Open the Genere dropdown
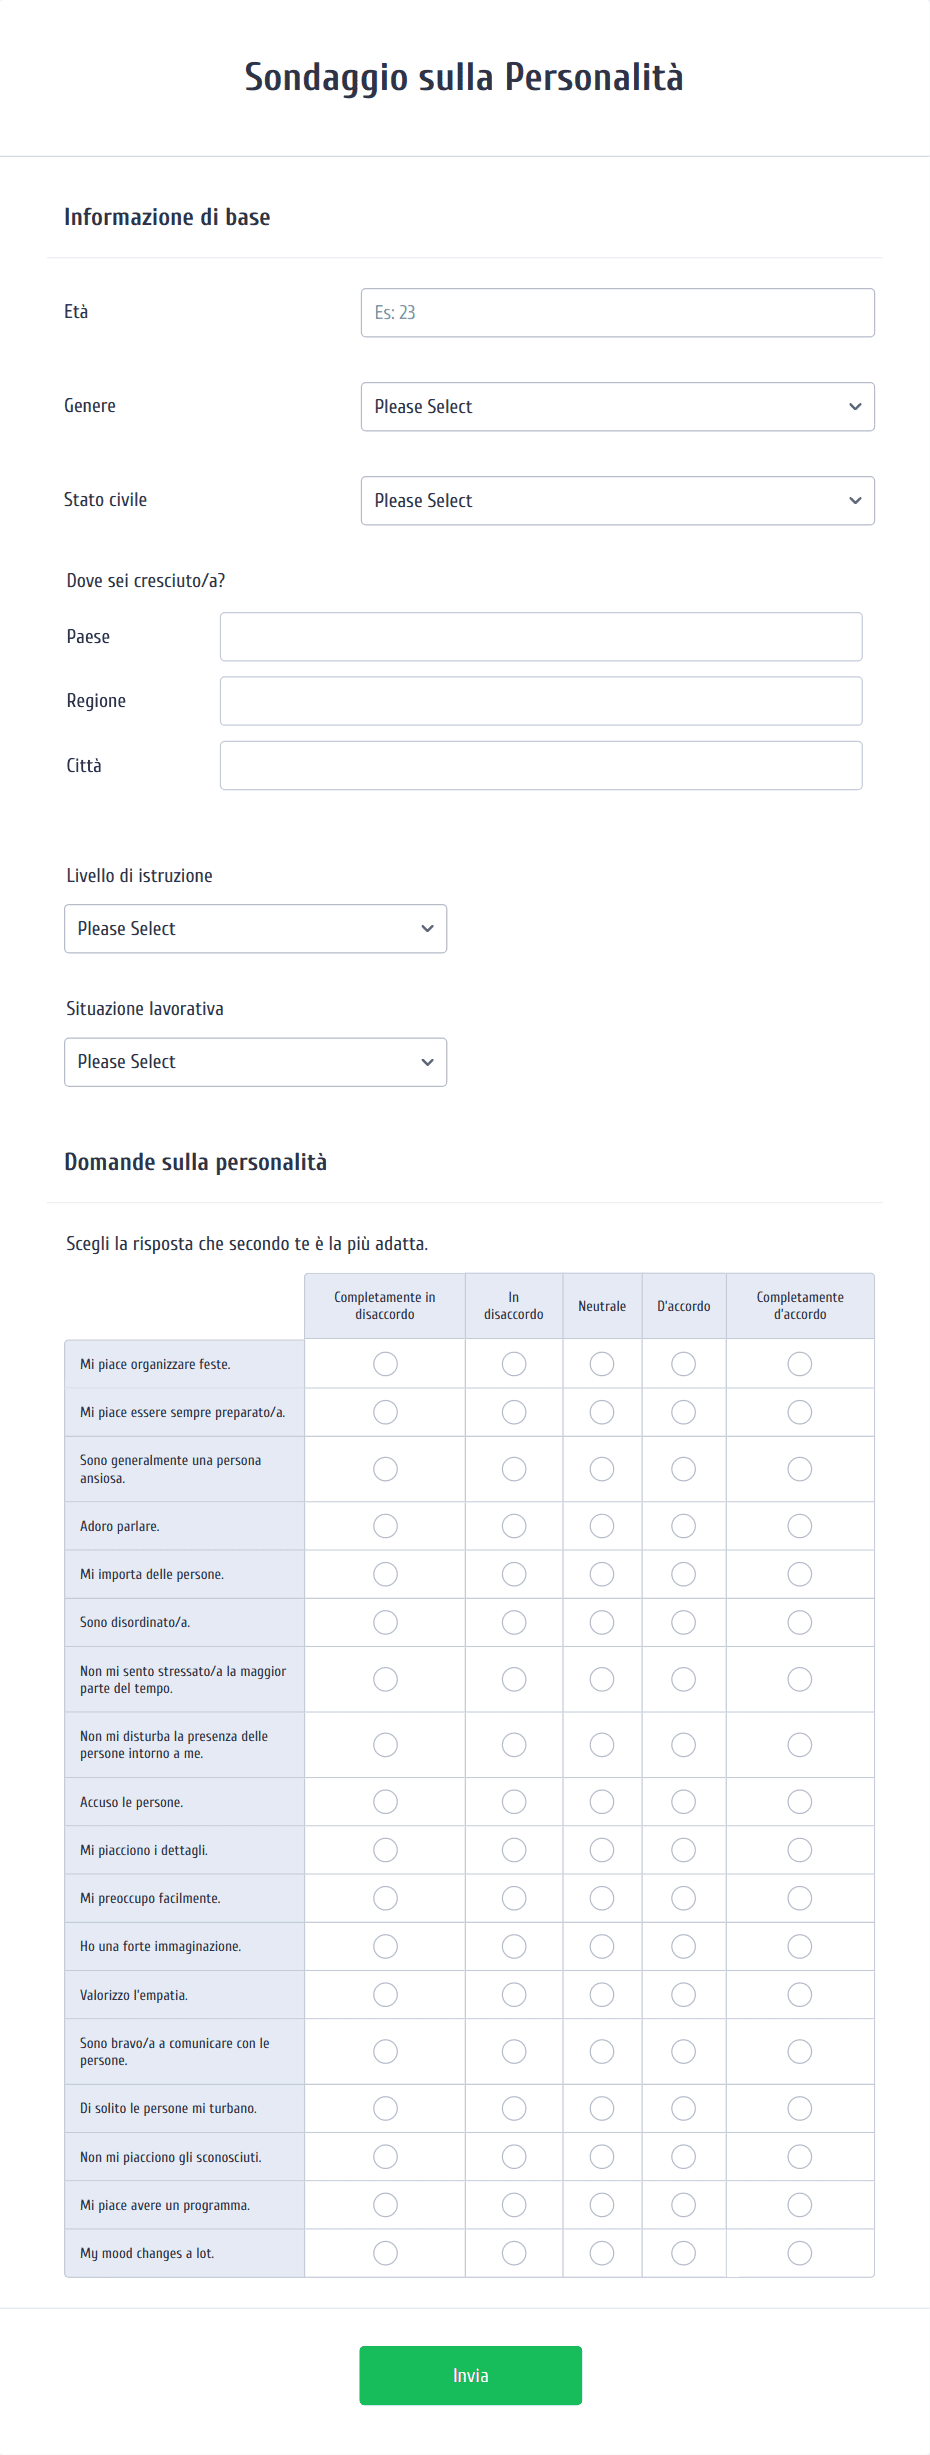930x2455 pixels. point(617,407)
